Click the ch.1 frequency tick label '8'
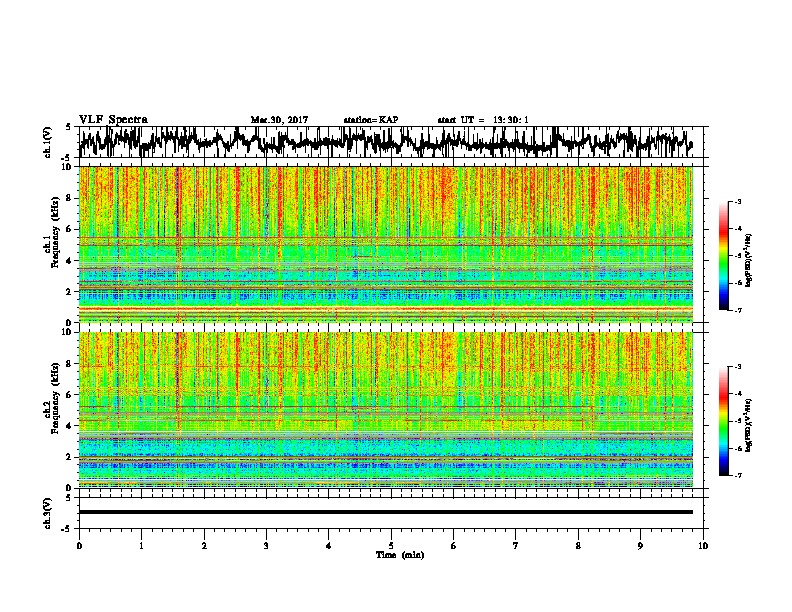Image resolution: width=792 pixels, height=612 pixels. point(69,198)
